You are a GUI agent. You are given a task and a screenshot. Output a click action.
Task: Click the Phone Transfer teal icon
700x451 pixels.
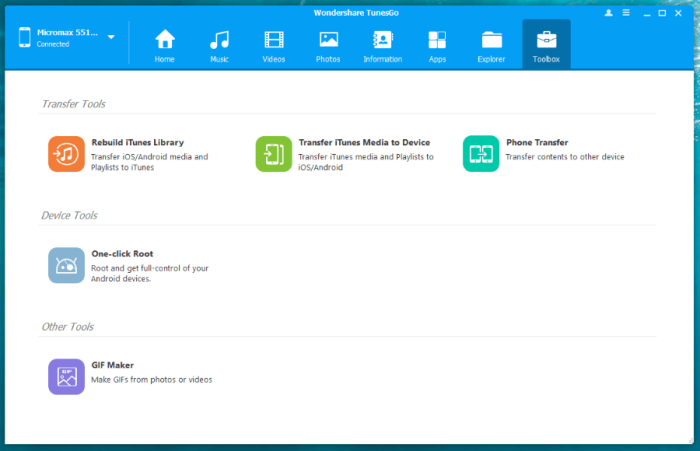tap(481, 154)
